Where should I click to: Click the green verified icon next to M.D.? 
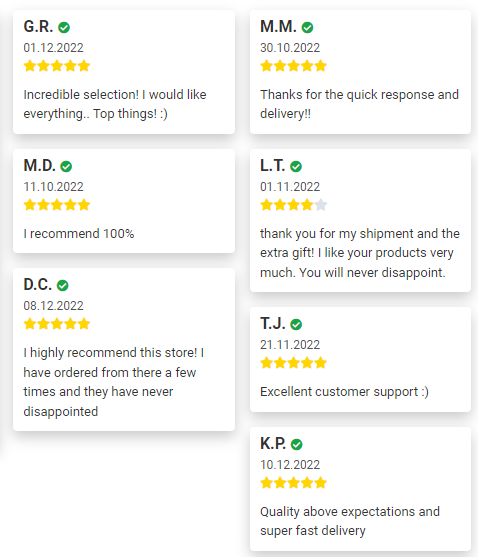[66, 166]
